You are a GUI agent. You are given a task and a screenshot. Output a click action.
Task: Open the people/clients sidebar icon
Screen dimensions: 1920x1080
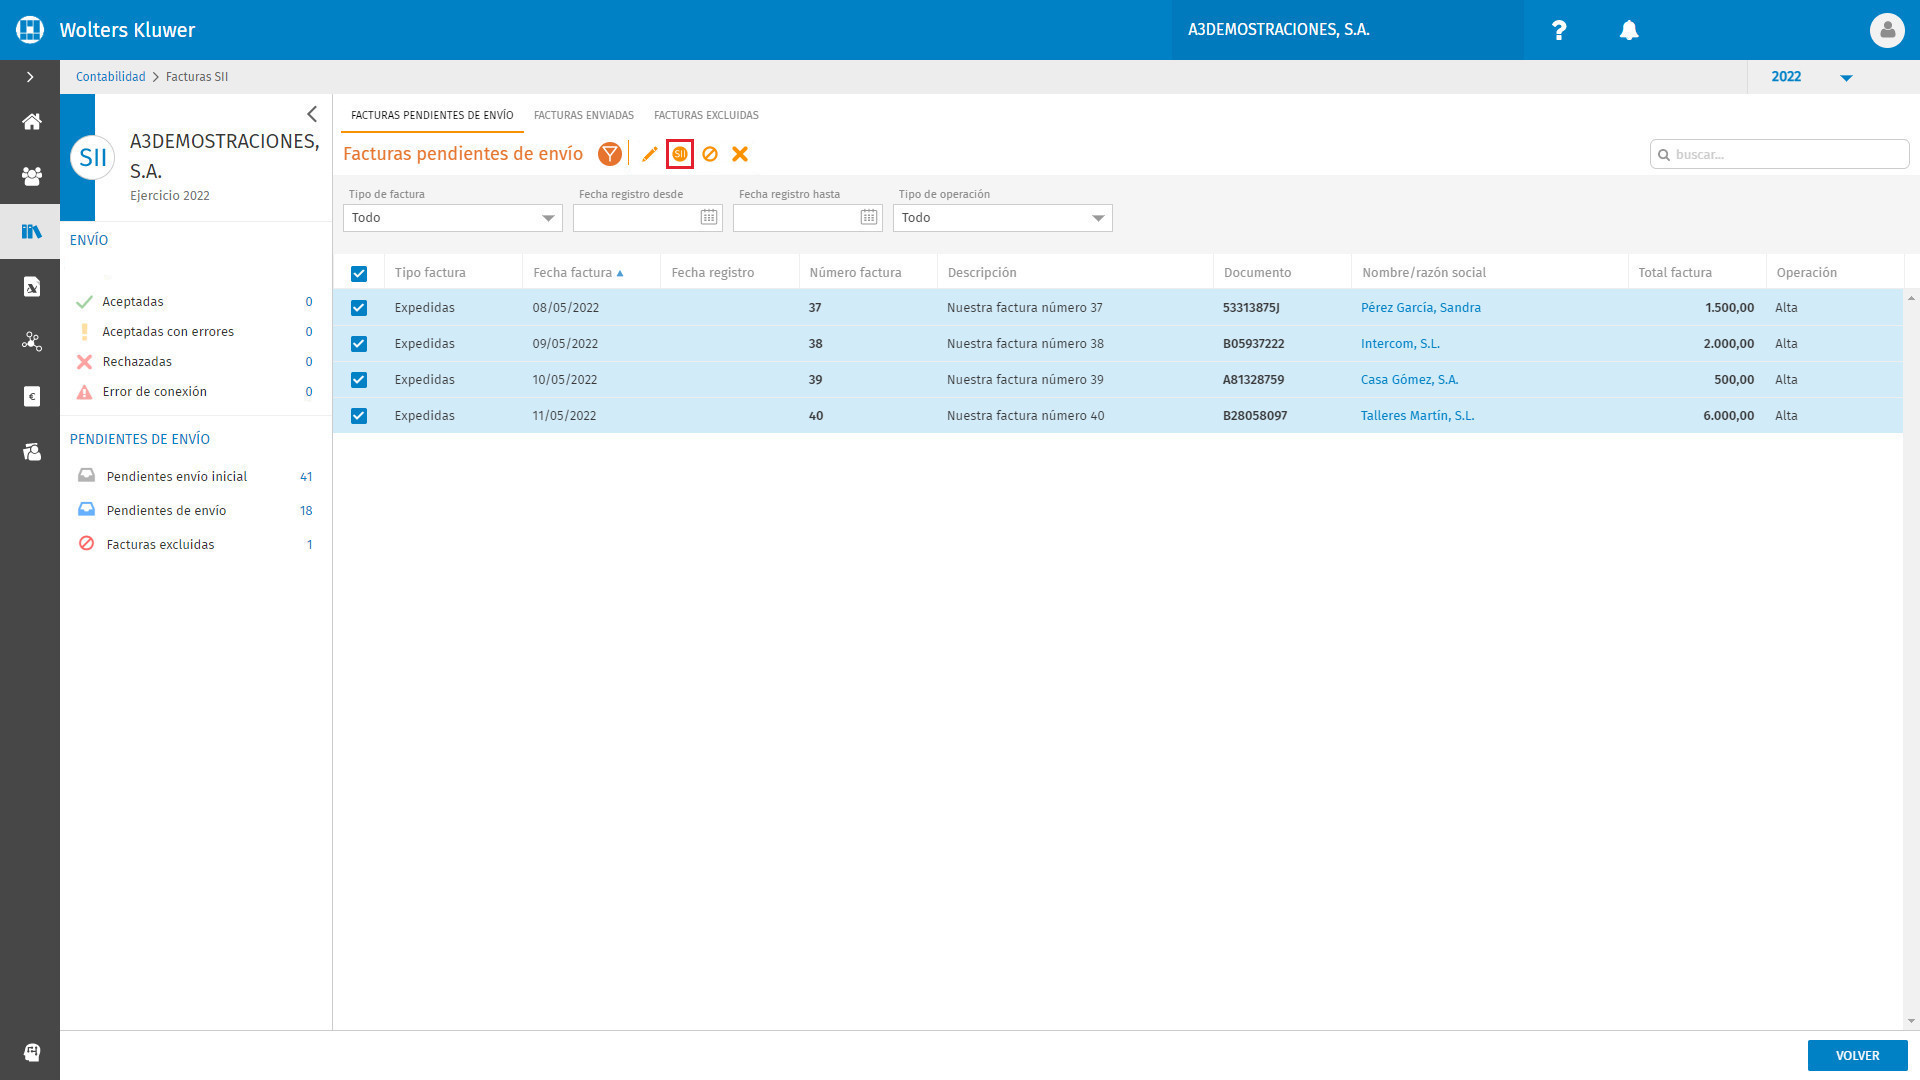point(31,177)
